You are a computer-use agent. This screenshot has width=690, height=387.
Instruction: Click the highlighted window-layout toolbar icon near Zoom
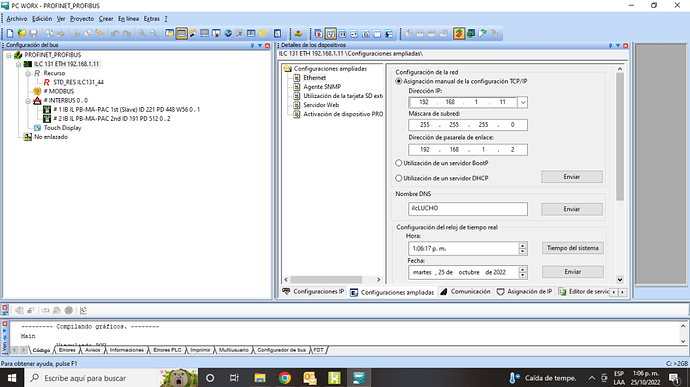(x=181, y=33)
